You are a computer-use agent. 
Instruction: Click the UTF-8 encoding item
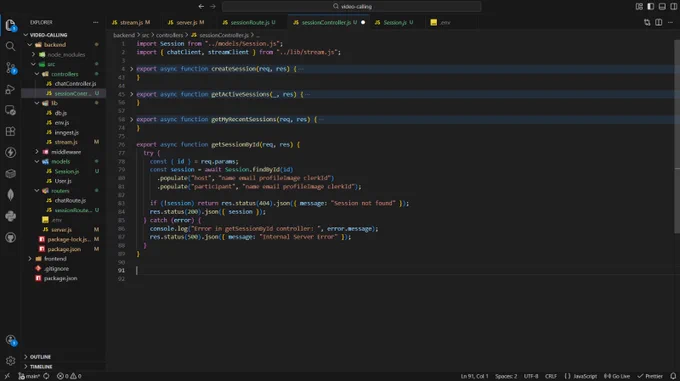(531, 376)
